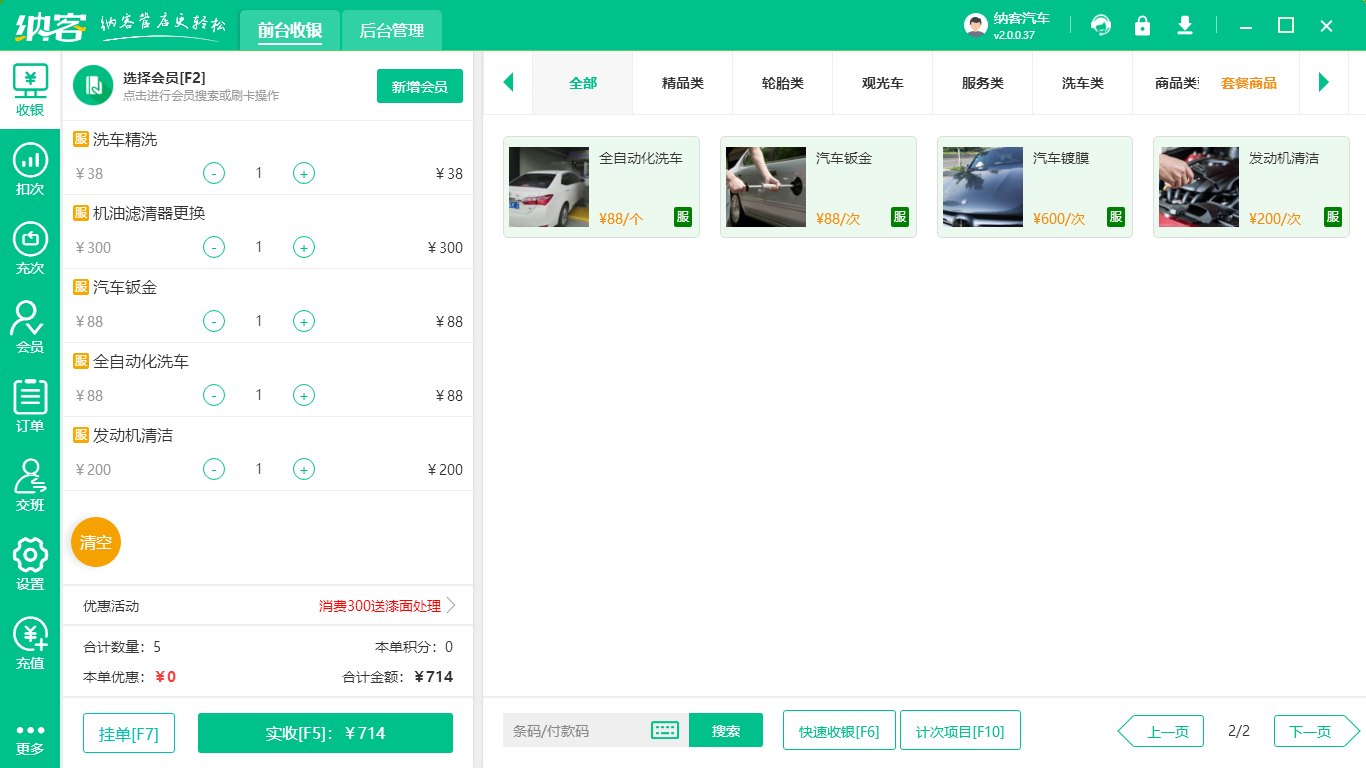Expand the 优惠活动 promotion details

[x=450, y=605]
